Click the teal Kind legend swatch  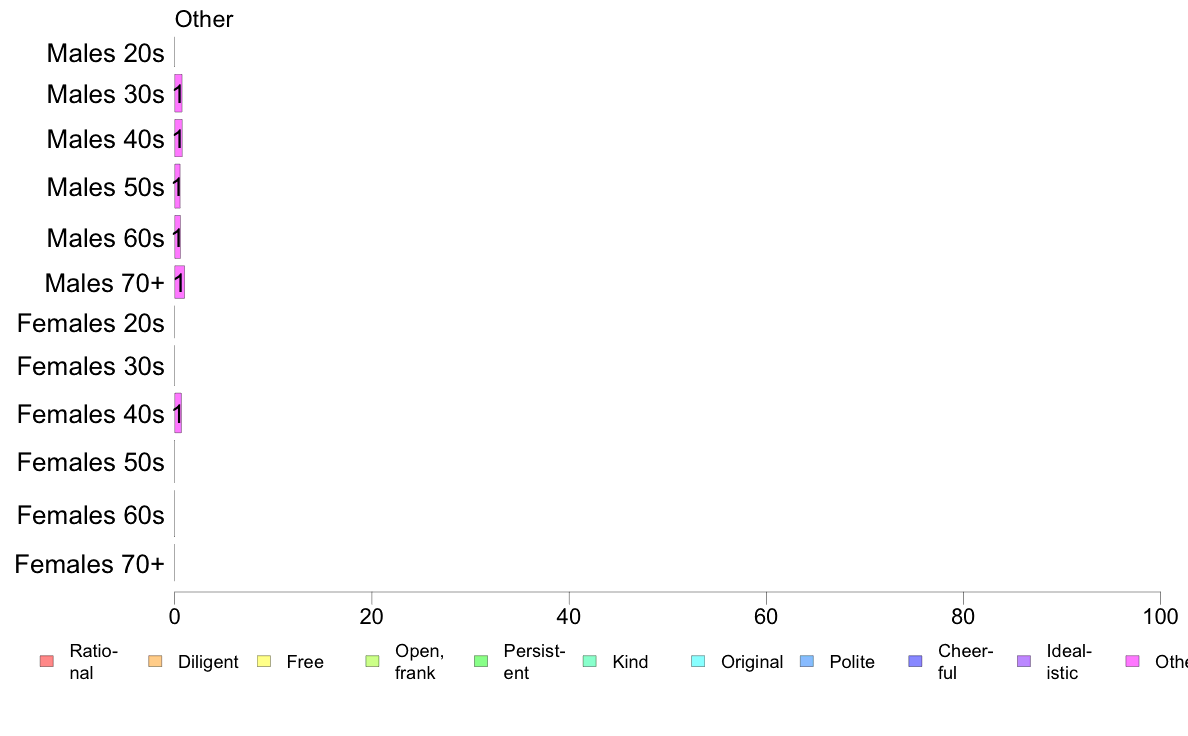click(x=589, y=661)
